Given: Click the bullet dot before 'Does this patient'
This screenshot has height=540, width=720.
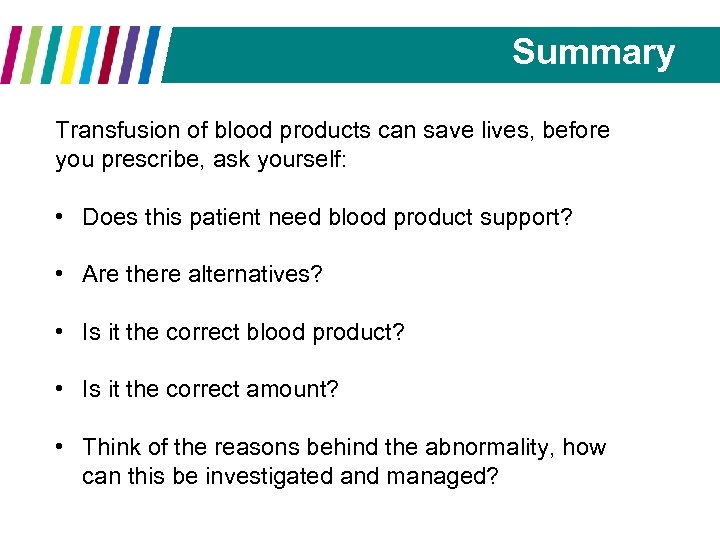Looking at the screenshot, I should [x=62, y=217].
